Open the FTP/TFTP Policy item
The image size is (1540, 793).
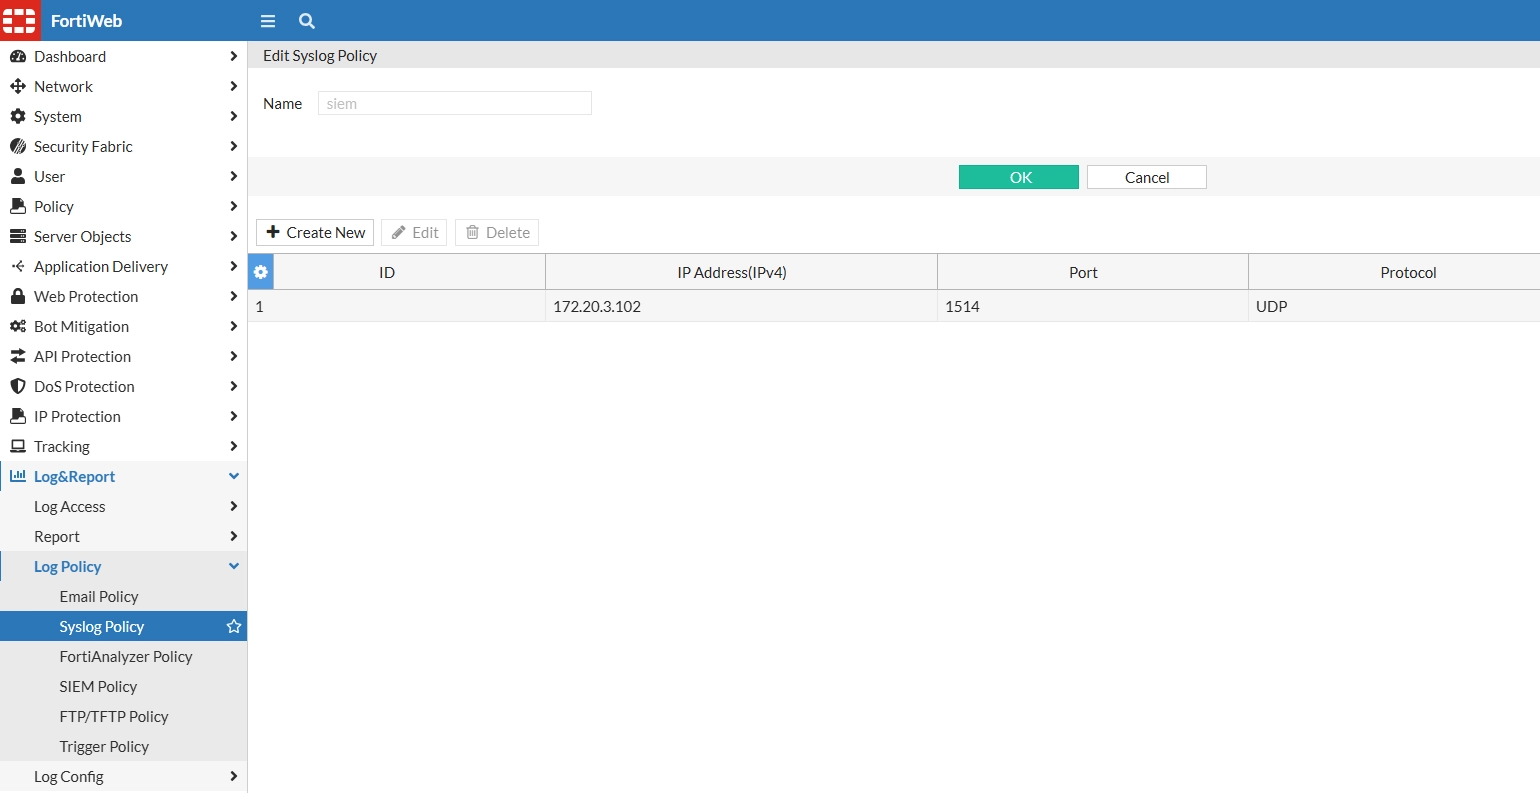coord(114,717)
